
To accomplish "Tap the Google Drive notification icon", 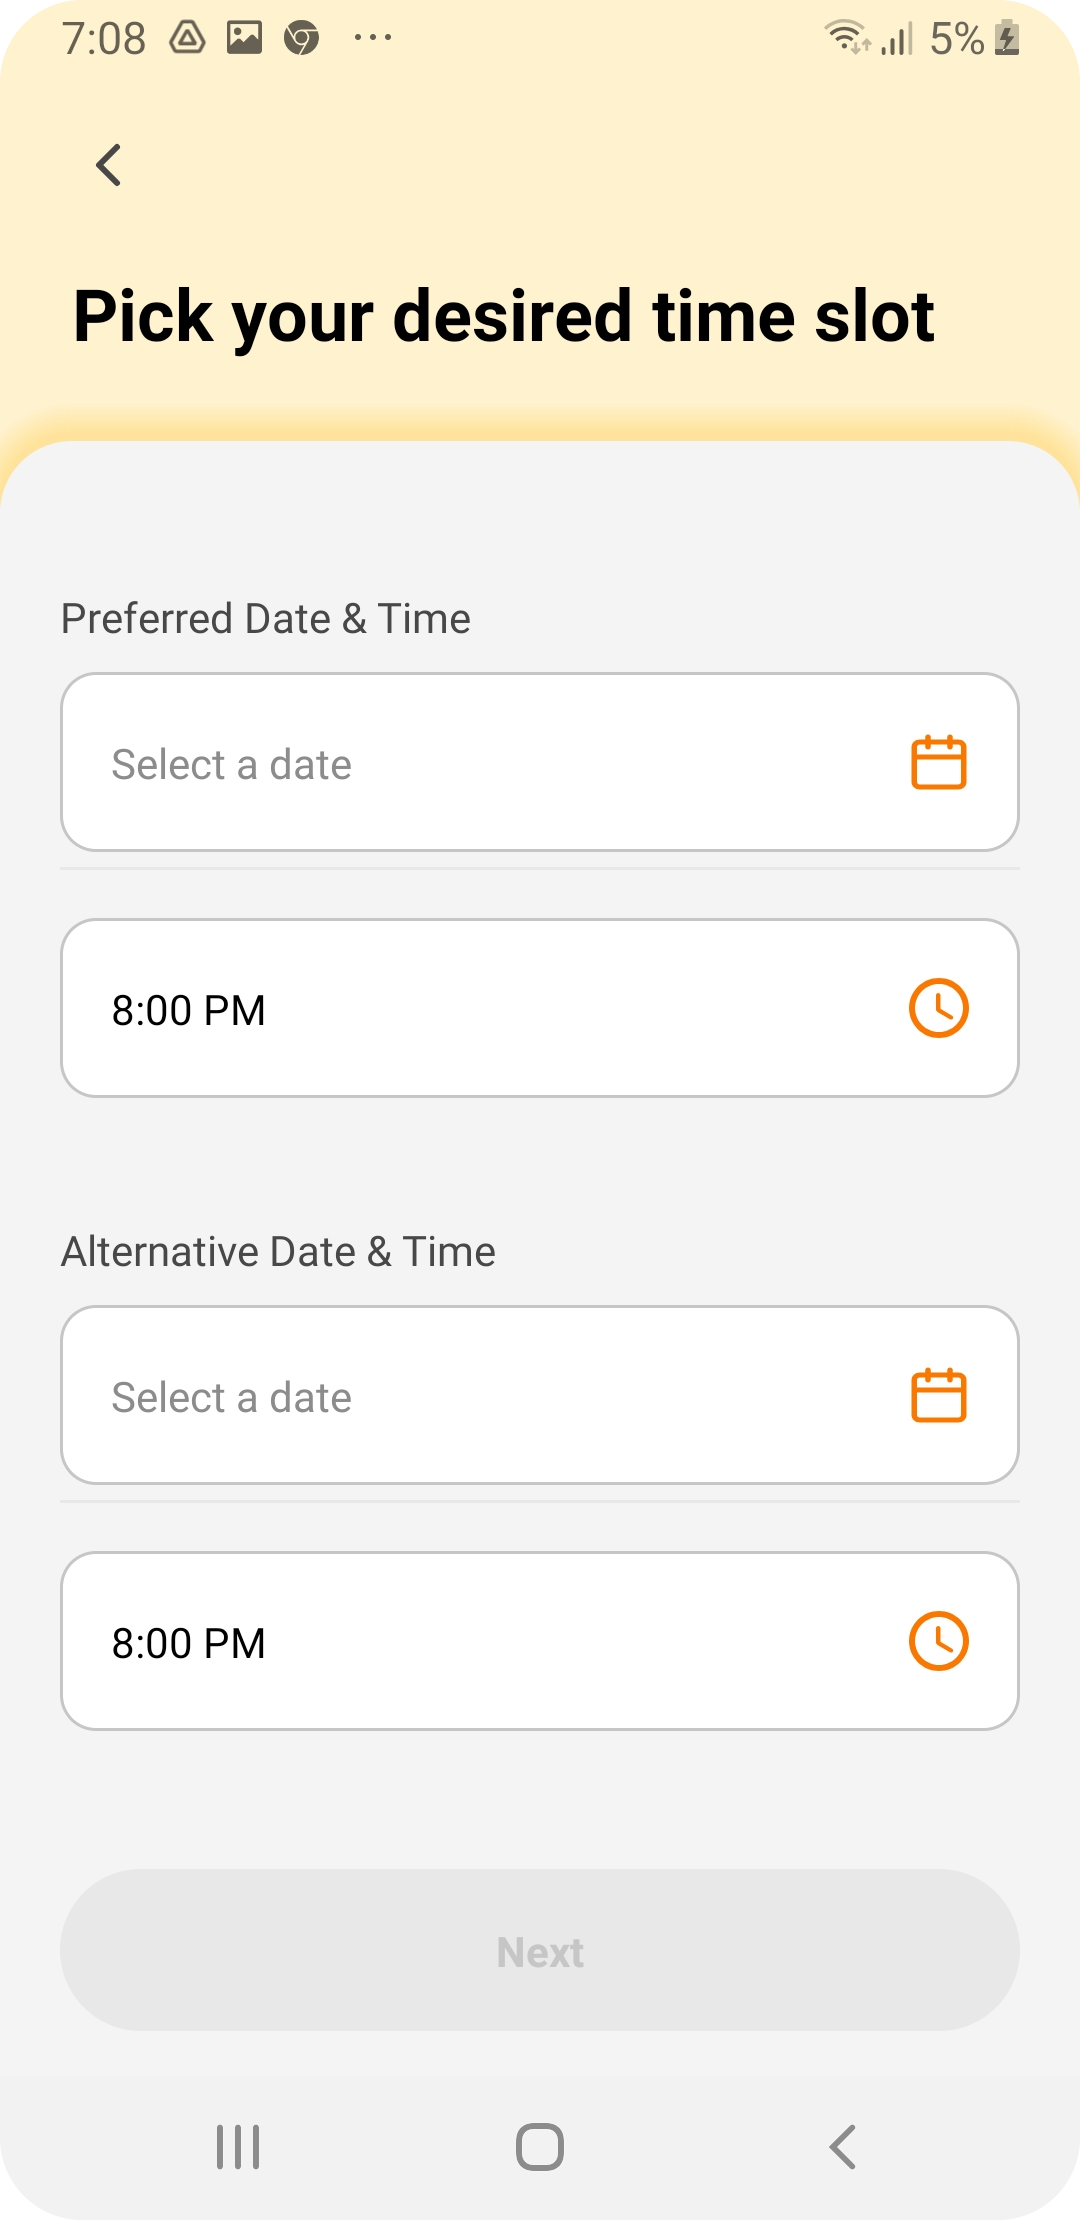I will coord(187,38).
